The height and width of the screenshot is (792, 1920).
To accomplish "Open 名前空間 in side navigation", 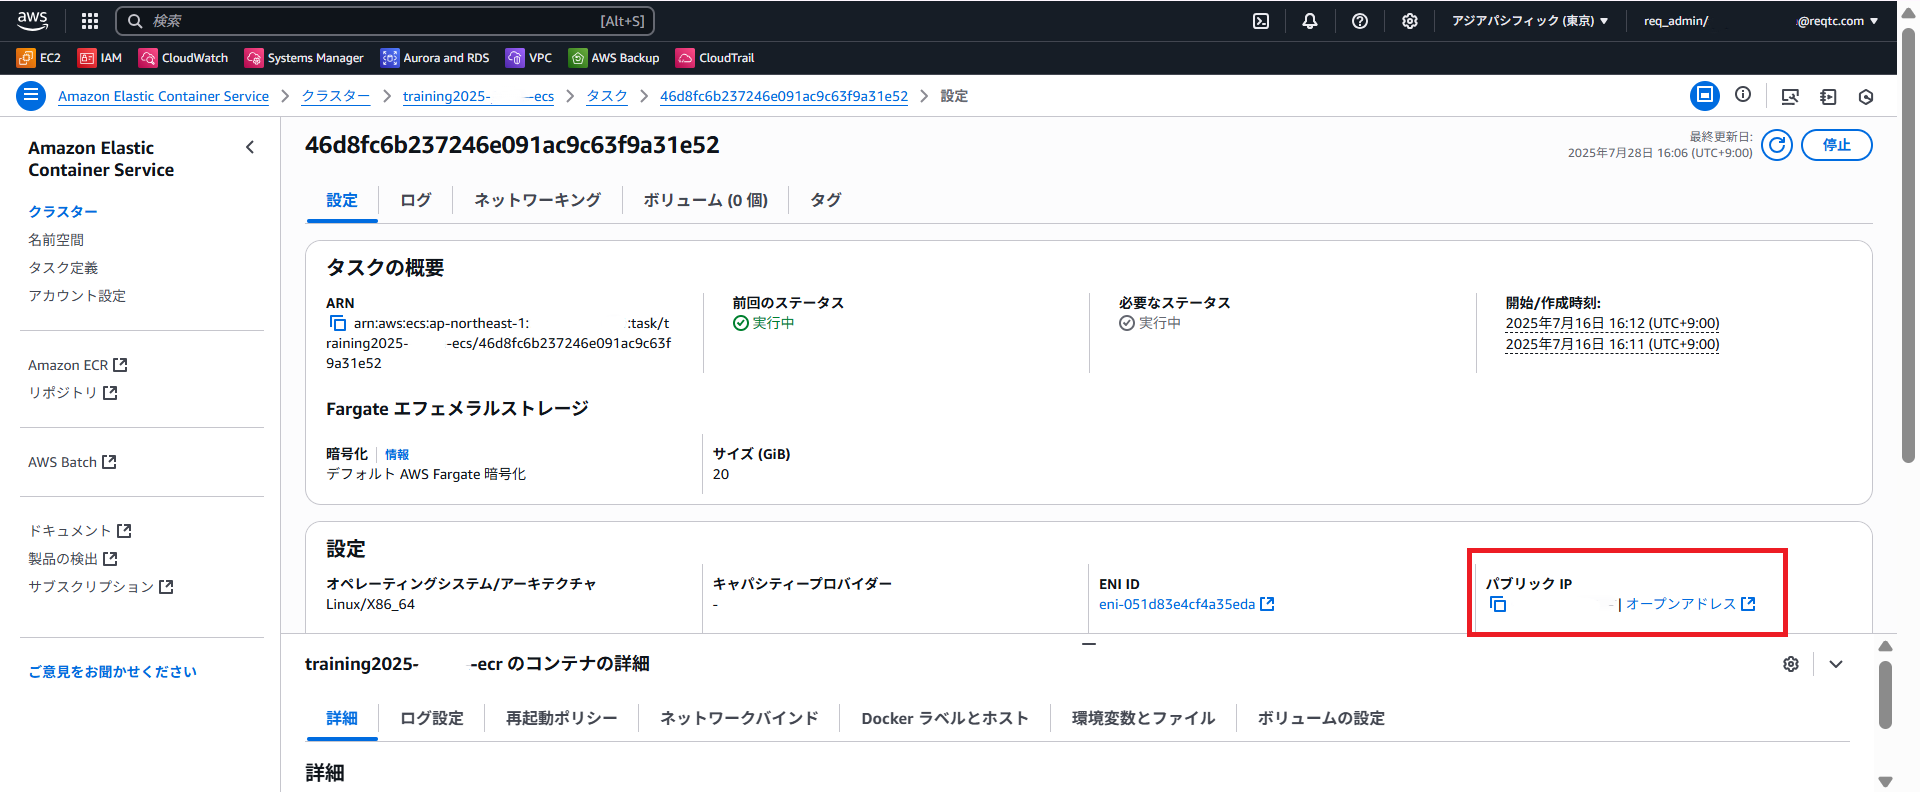I will point(56,240).
